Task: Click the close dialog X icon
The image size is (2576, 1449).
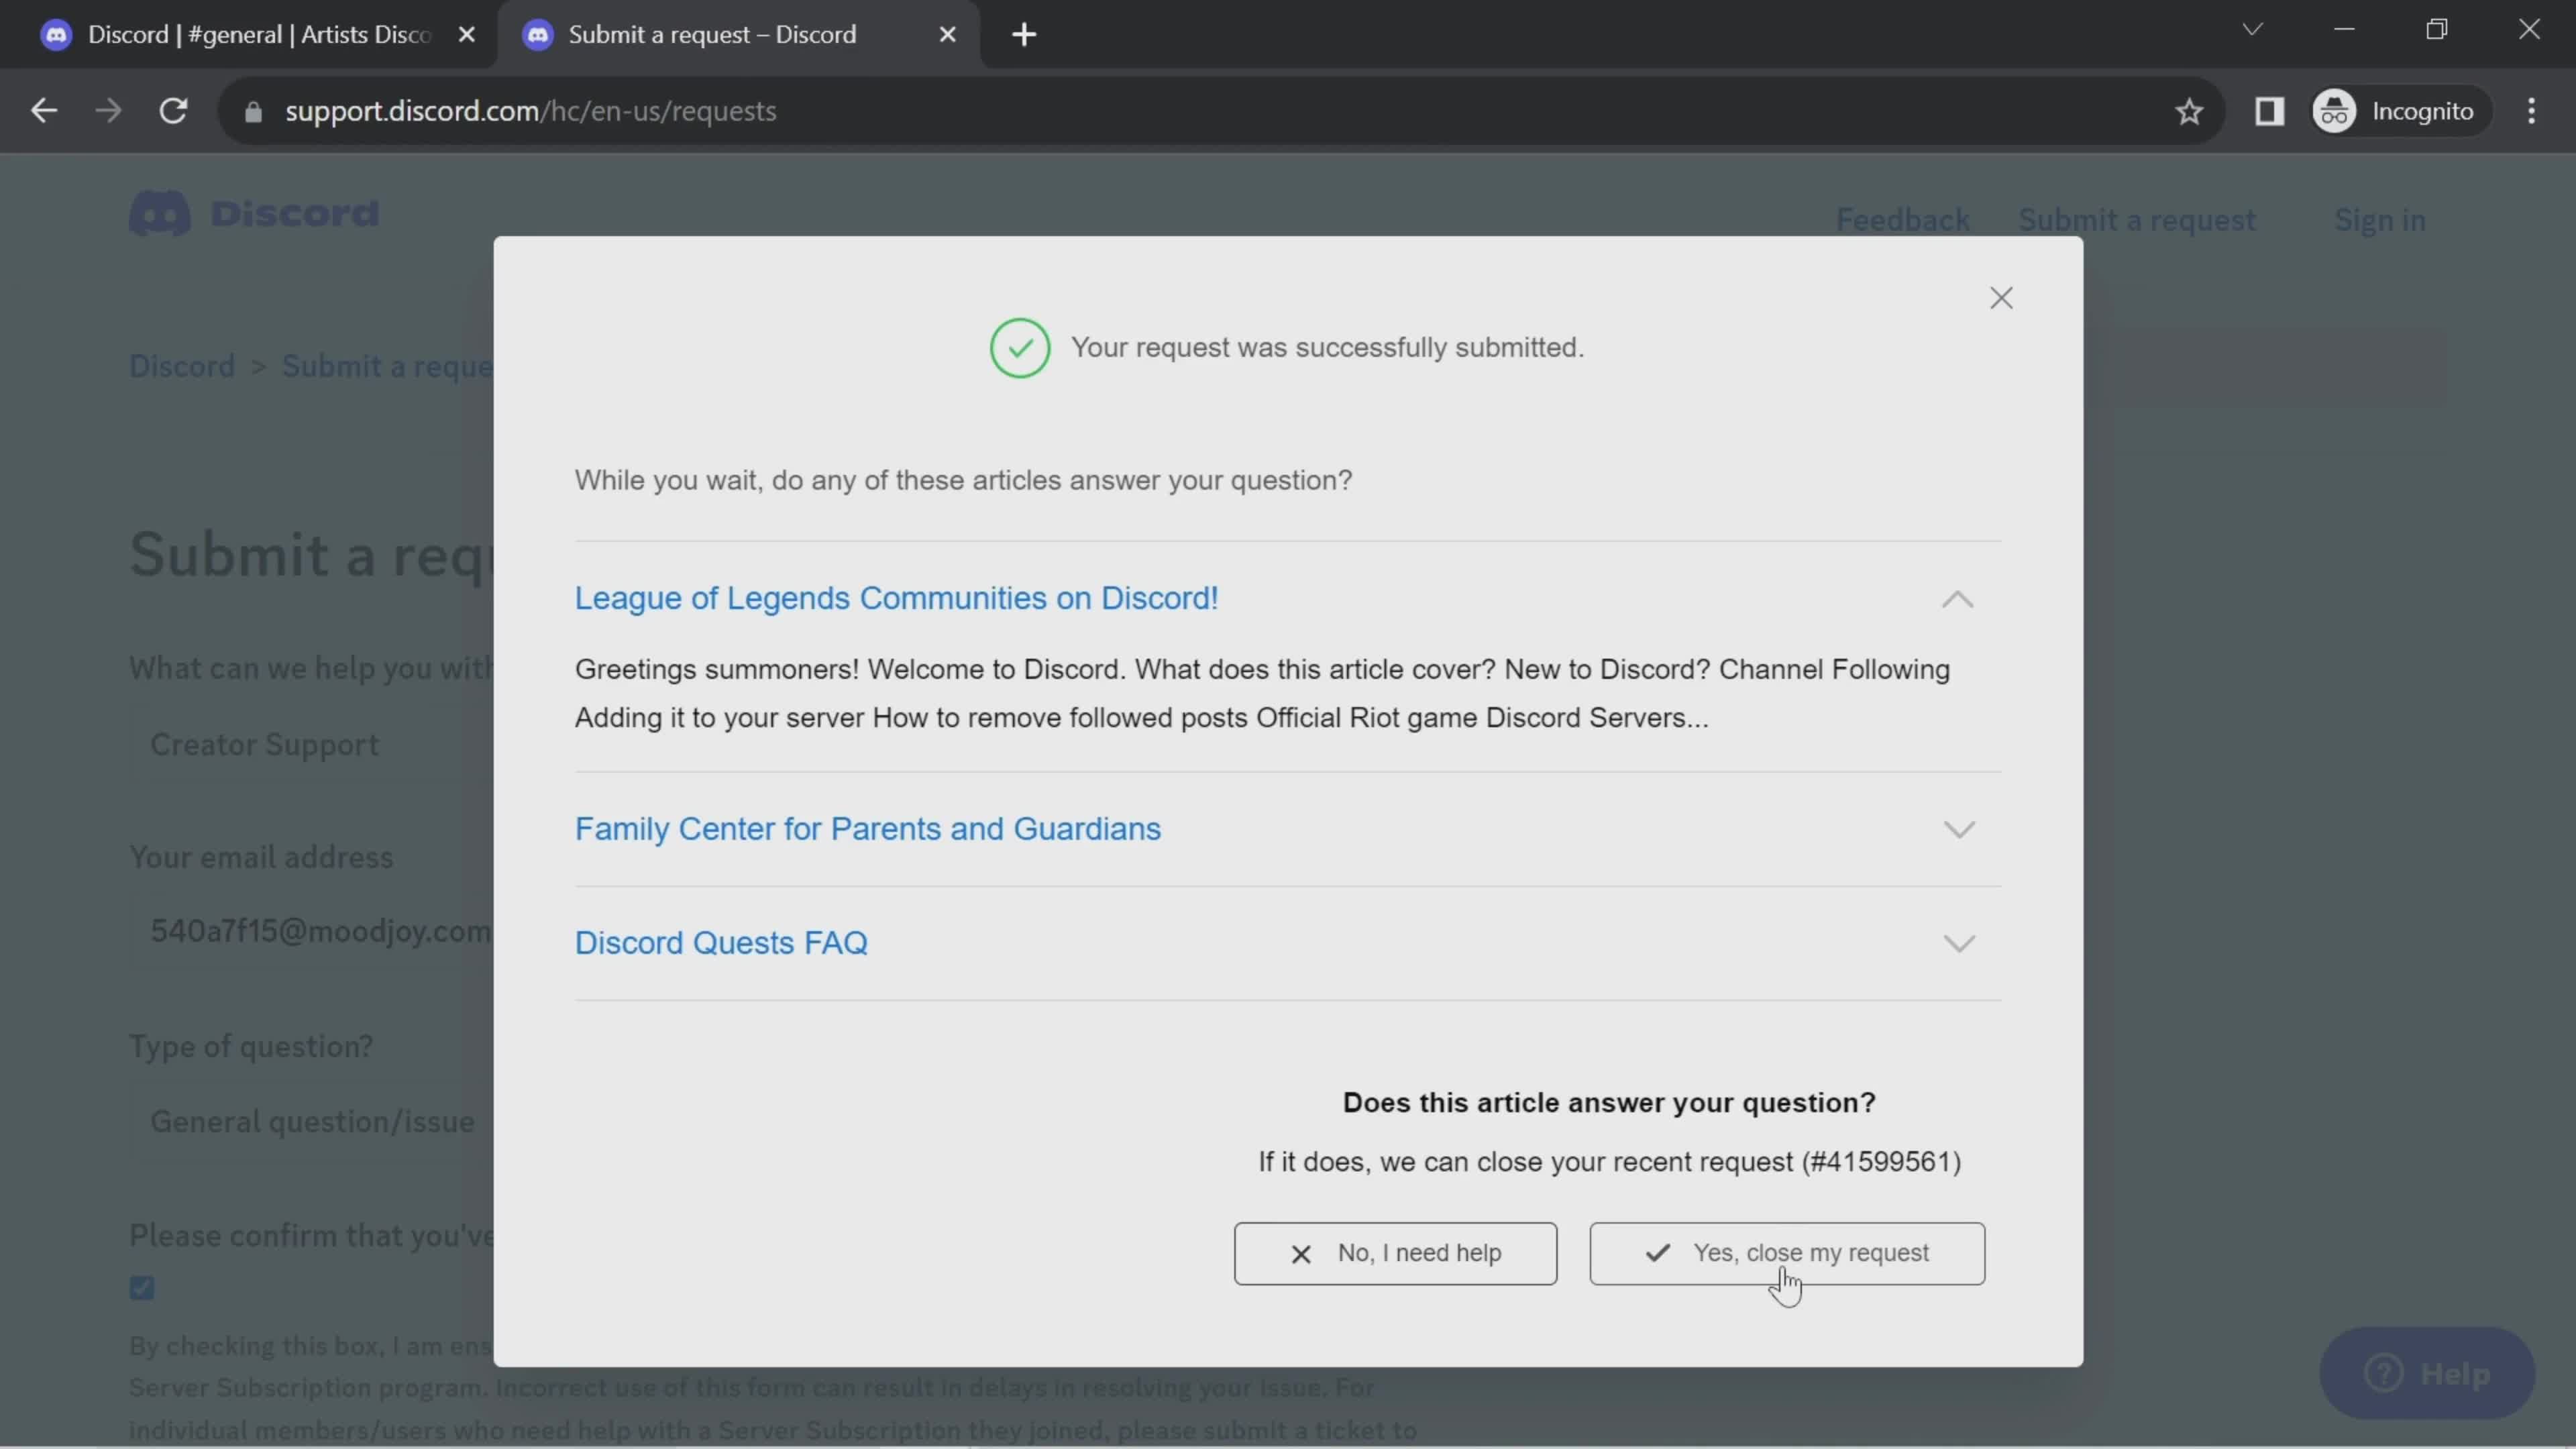Action: [2001, 297]
